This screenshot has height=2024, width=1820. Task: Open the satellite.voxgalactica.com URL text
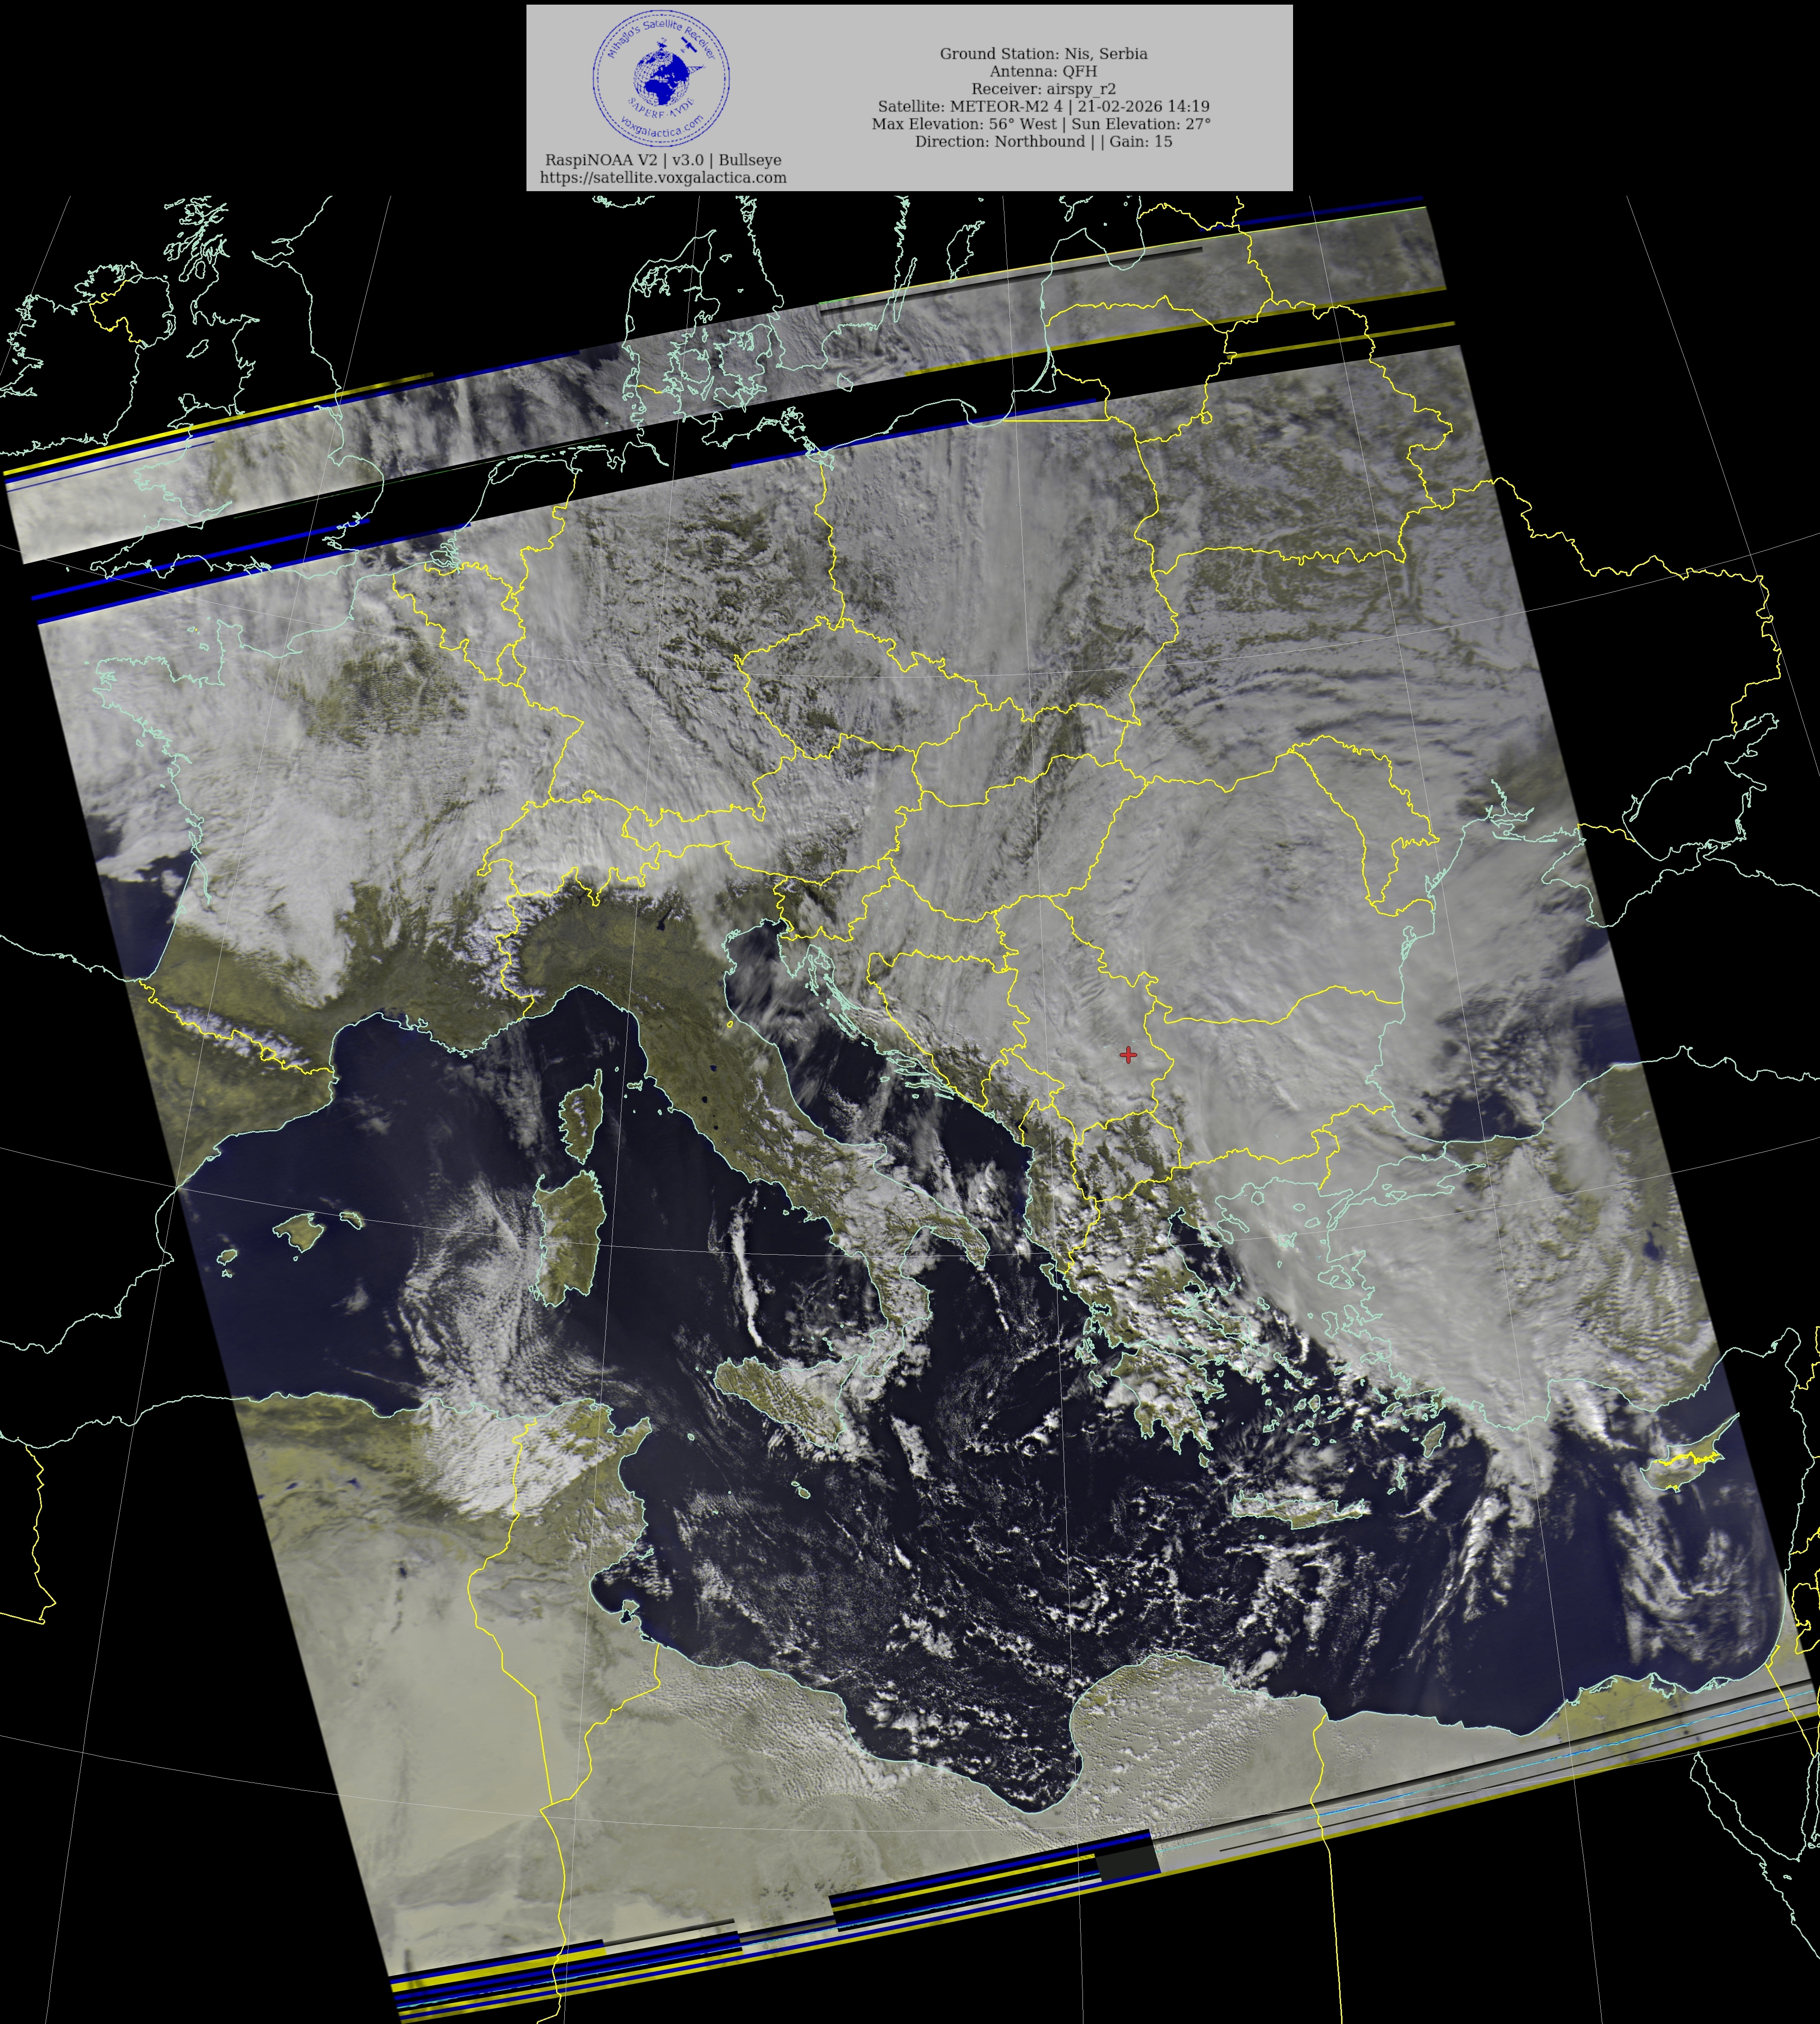[x=663, y=178]
